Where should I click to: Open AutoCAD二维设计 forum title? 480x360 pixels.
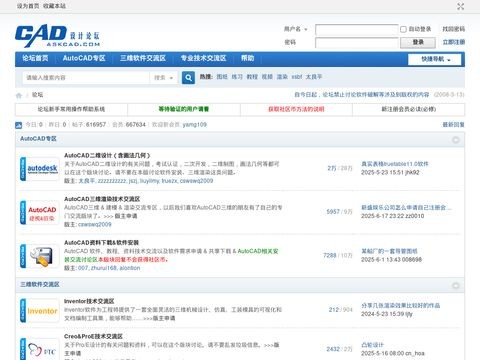pos(107,156)
